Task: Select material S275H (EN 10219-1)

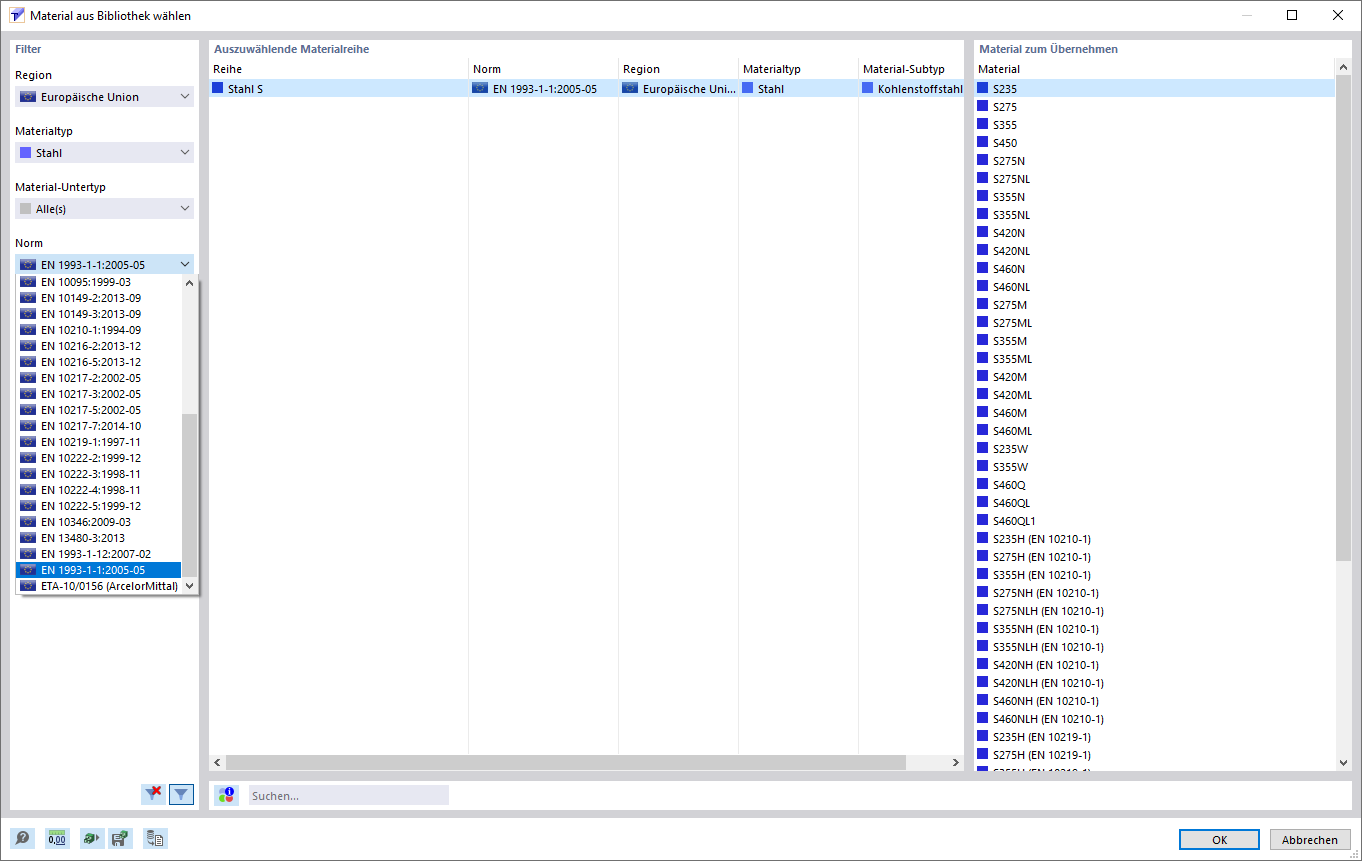Action: point(1155,755)
